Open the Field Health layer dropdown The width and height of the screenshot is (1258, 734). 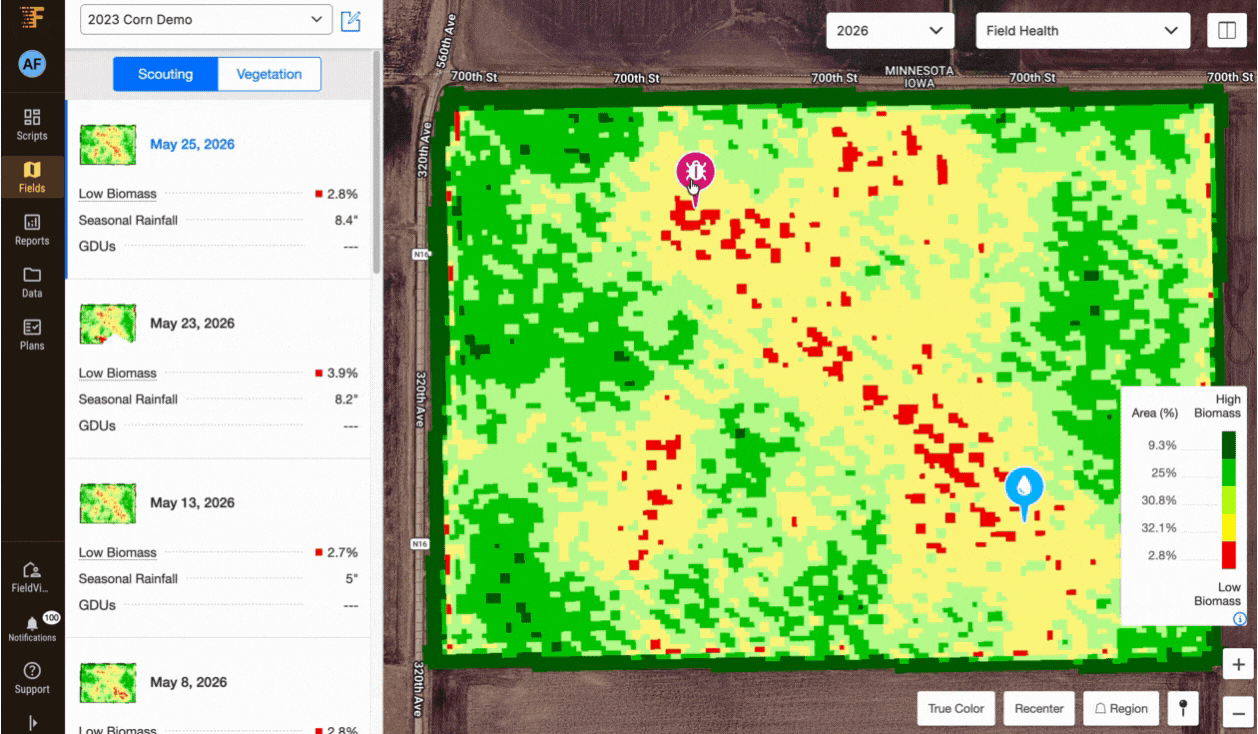[1083, 30]
